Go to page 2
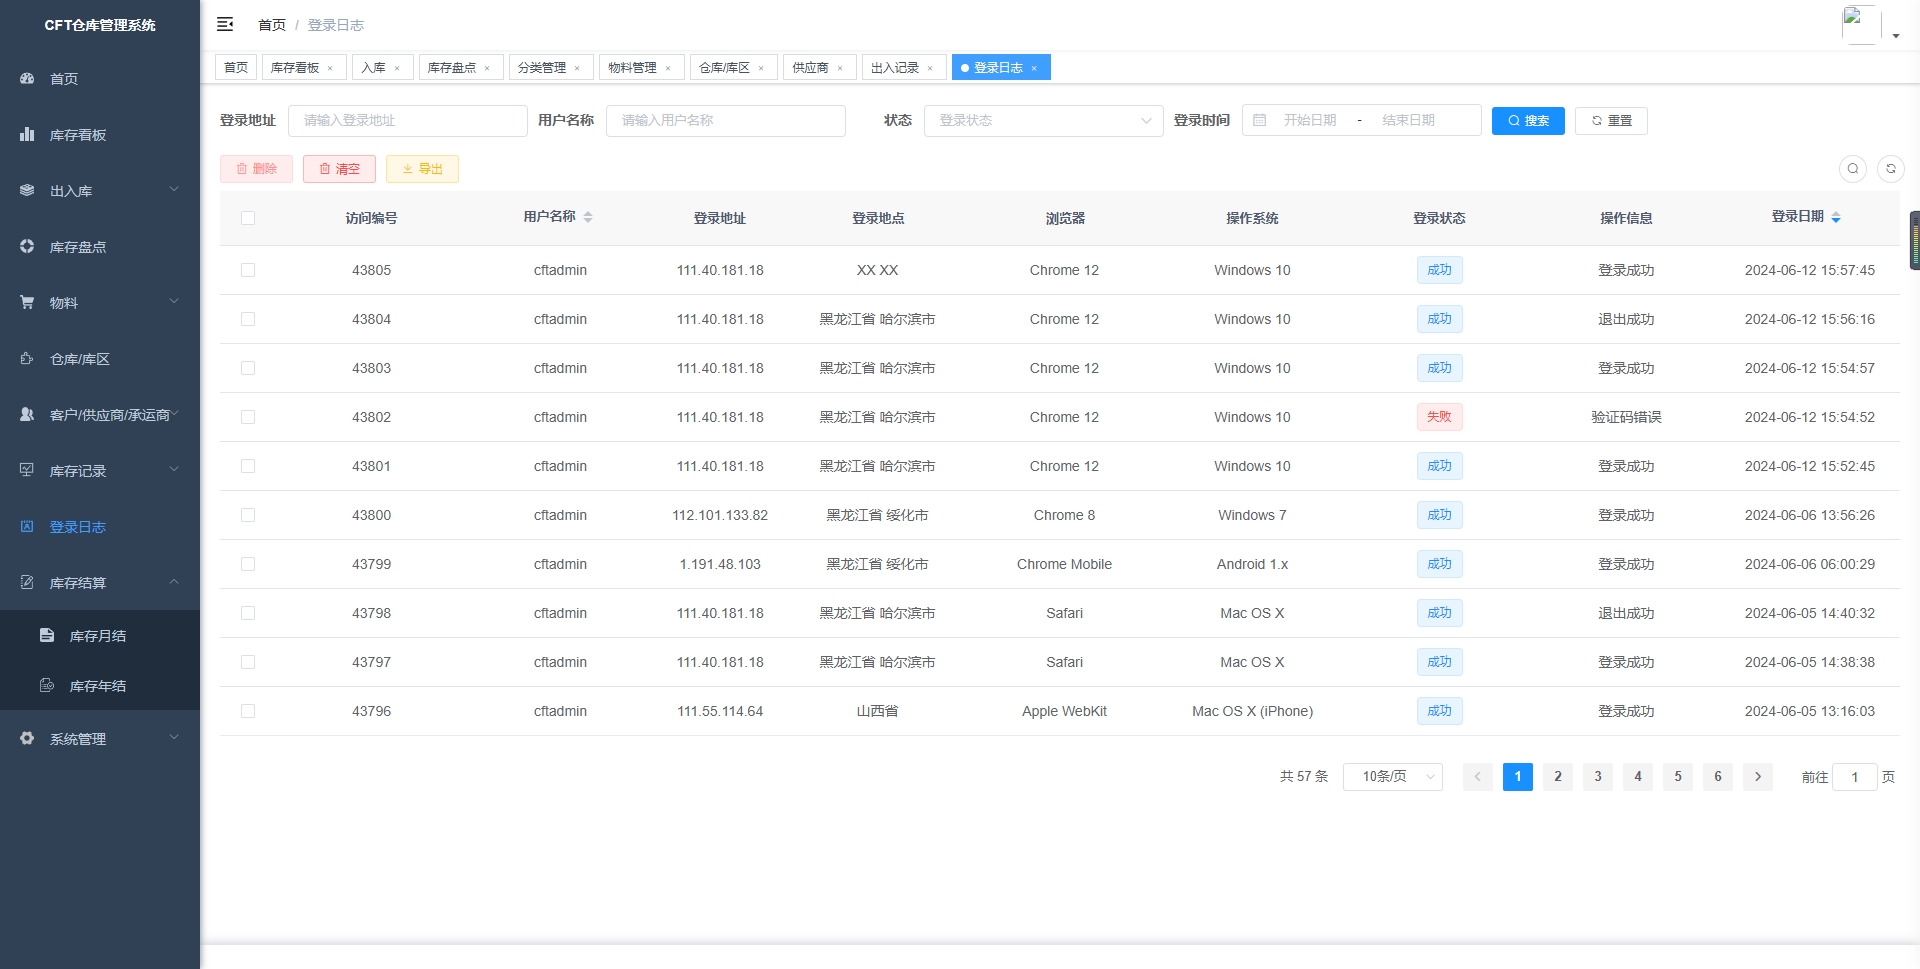 (1558, 776)
